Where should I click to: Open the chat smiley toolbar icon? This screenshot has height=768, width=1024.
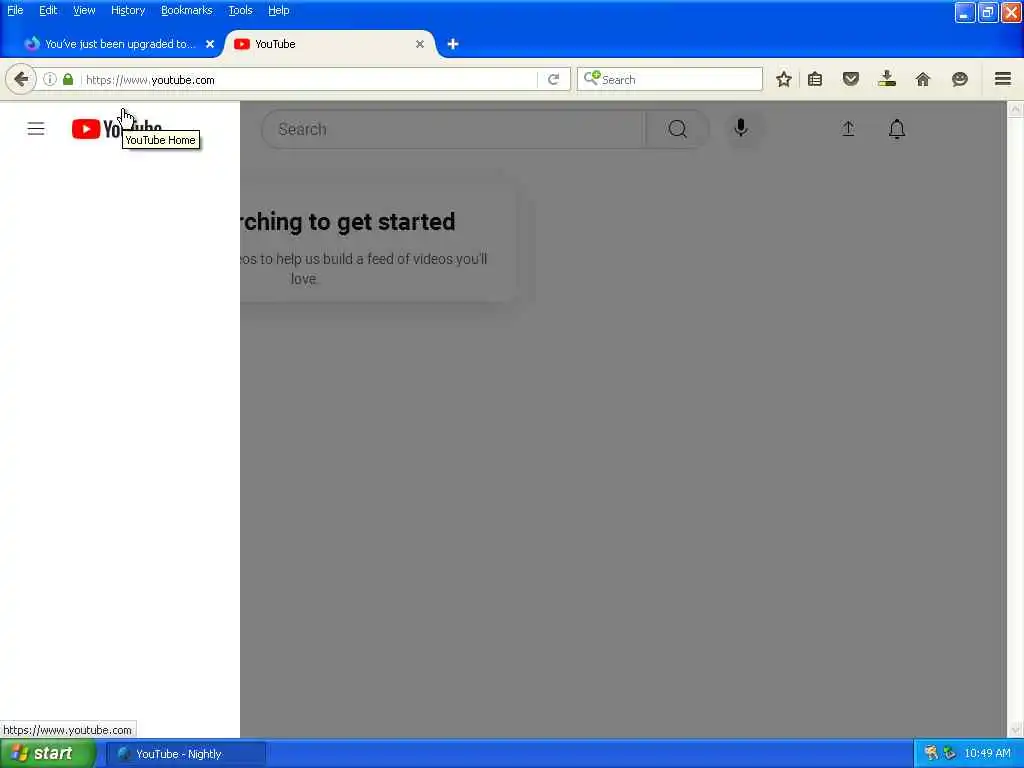959,79
